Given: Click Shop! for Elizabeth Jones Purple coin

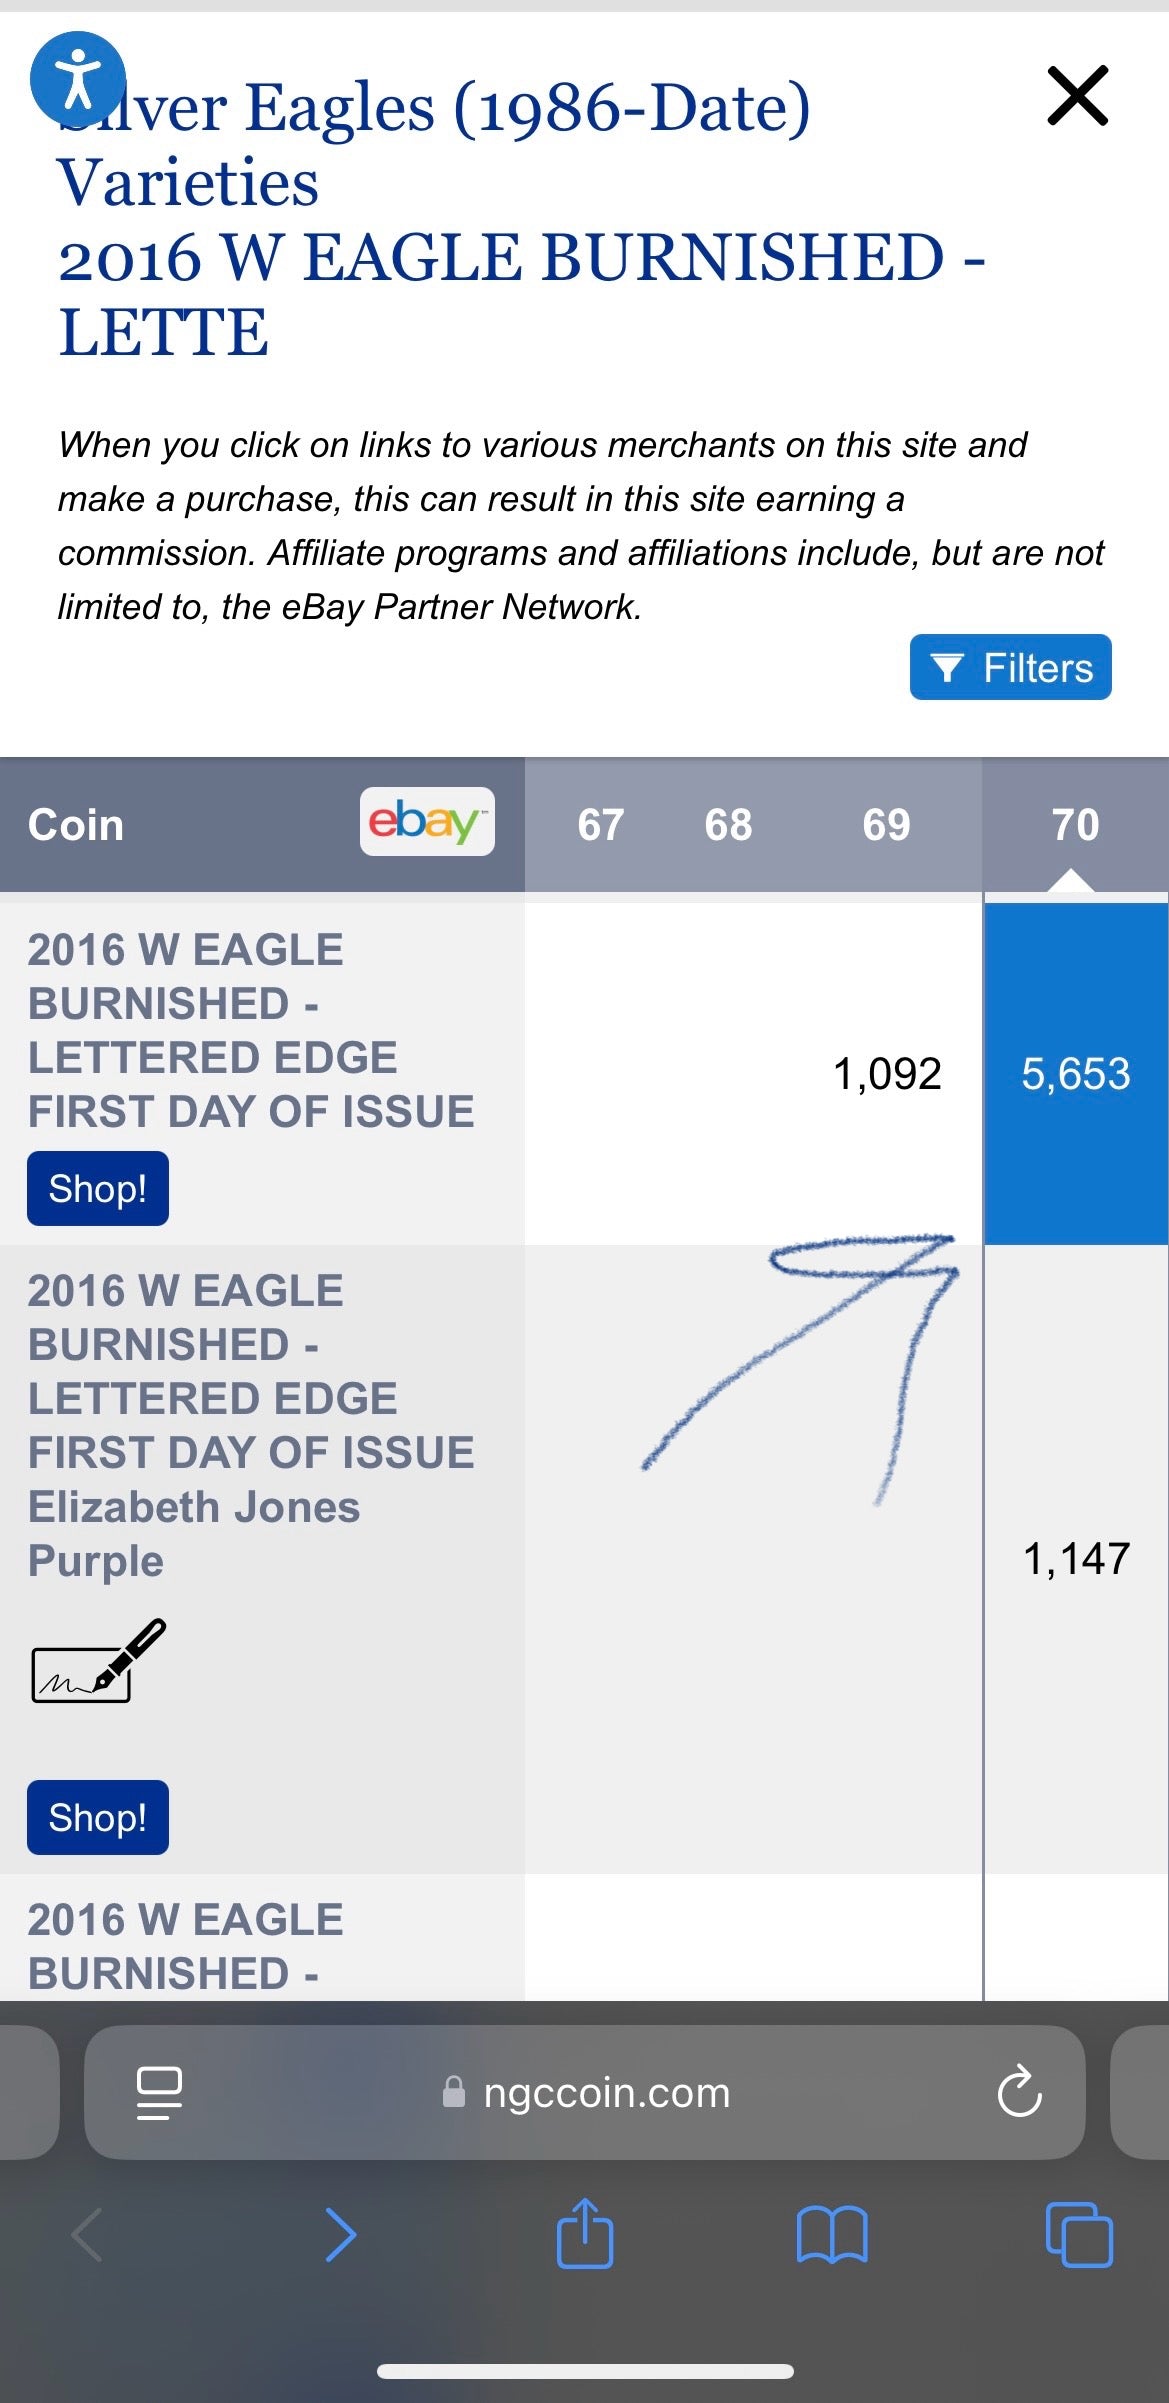Looking at the screenshot, I should pos(98,1817).
